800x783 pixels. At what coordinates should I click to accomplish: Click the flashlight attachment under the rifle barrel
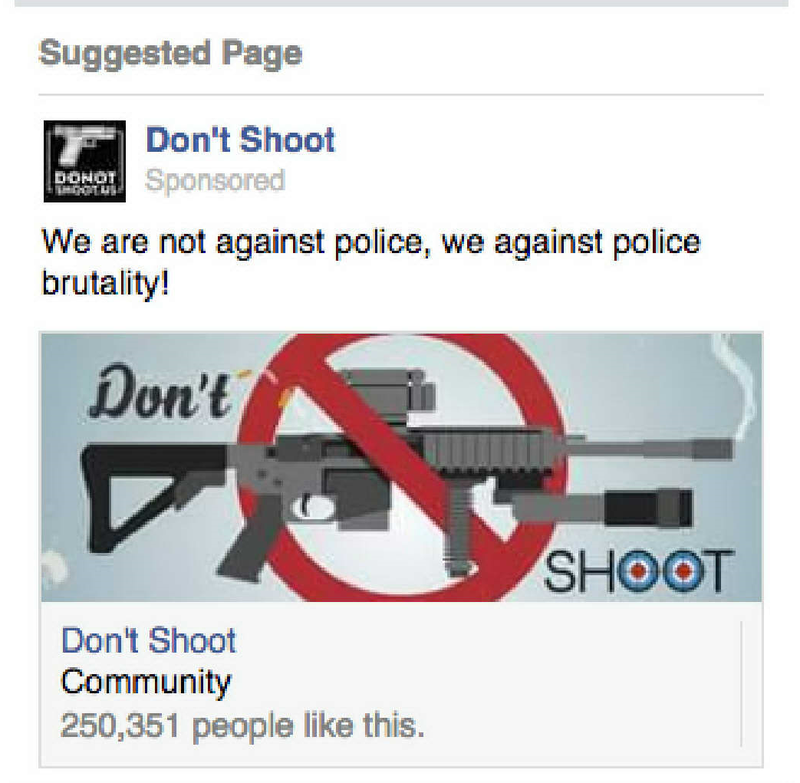pyautogui.click(x=602, y=509)
